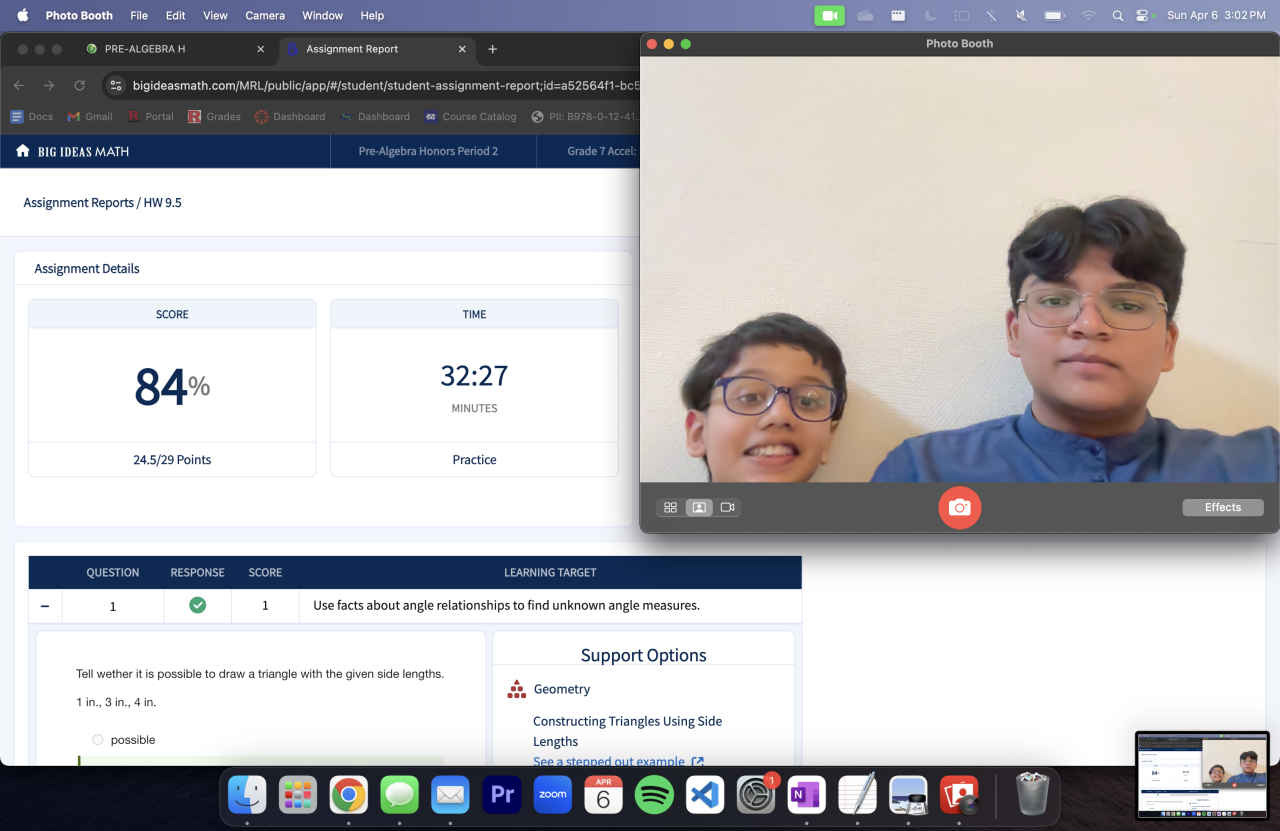This screenshot has width=1280, height=831.
Task: Reload the Assignment Report page
Action: click(80, 86)
